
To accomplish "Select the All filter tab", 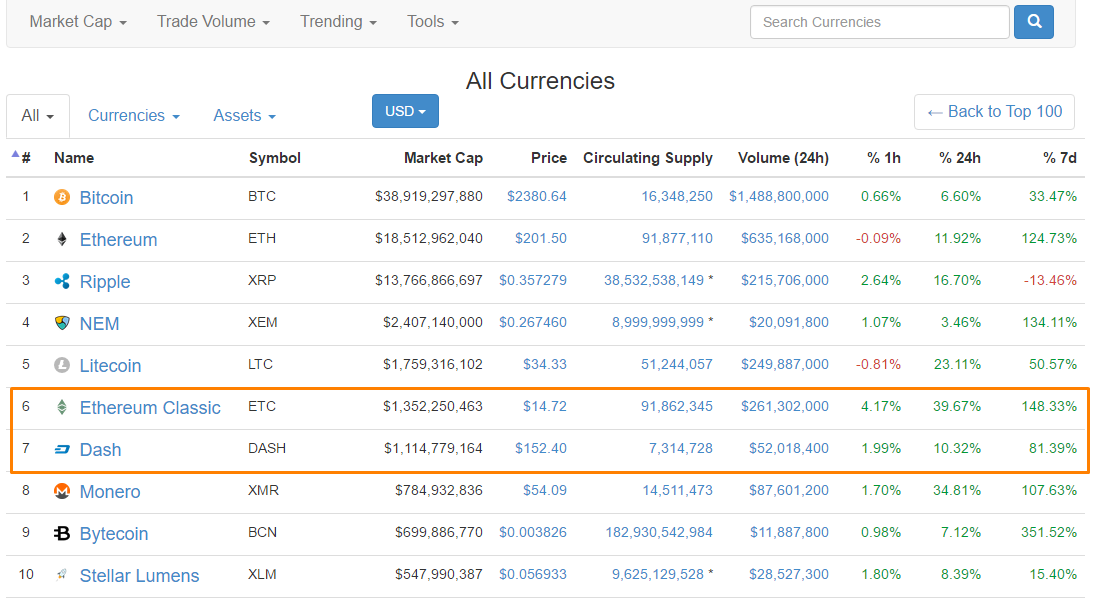I will 38,116.
